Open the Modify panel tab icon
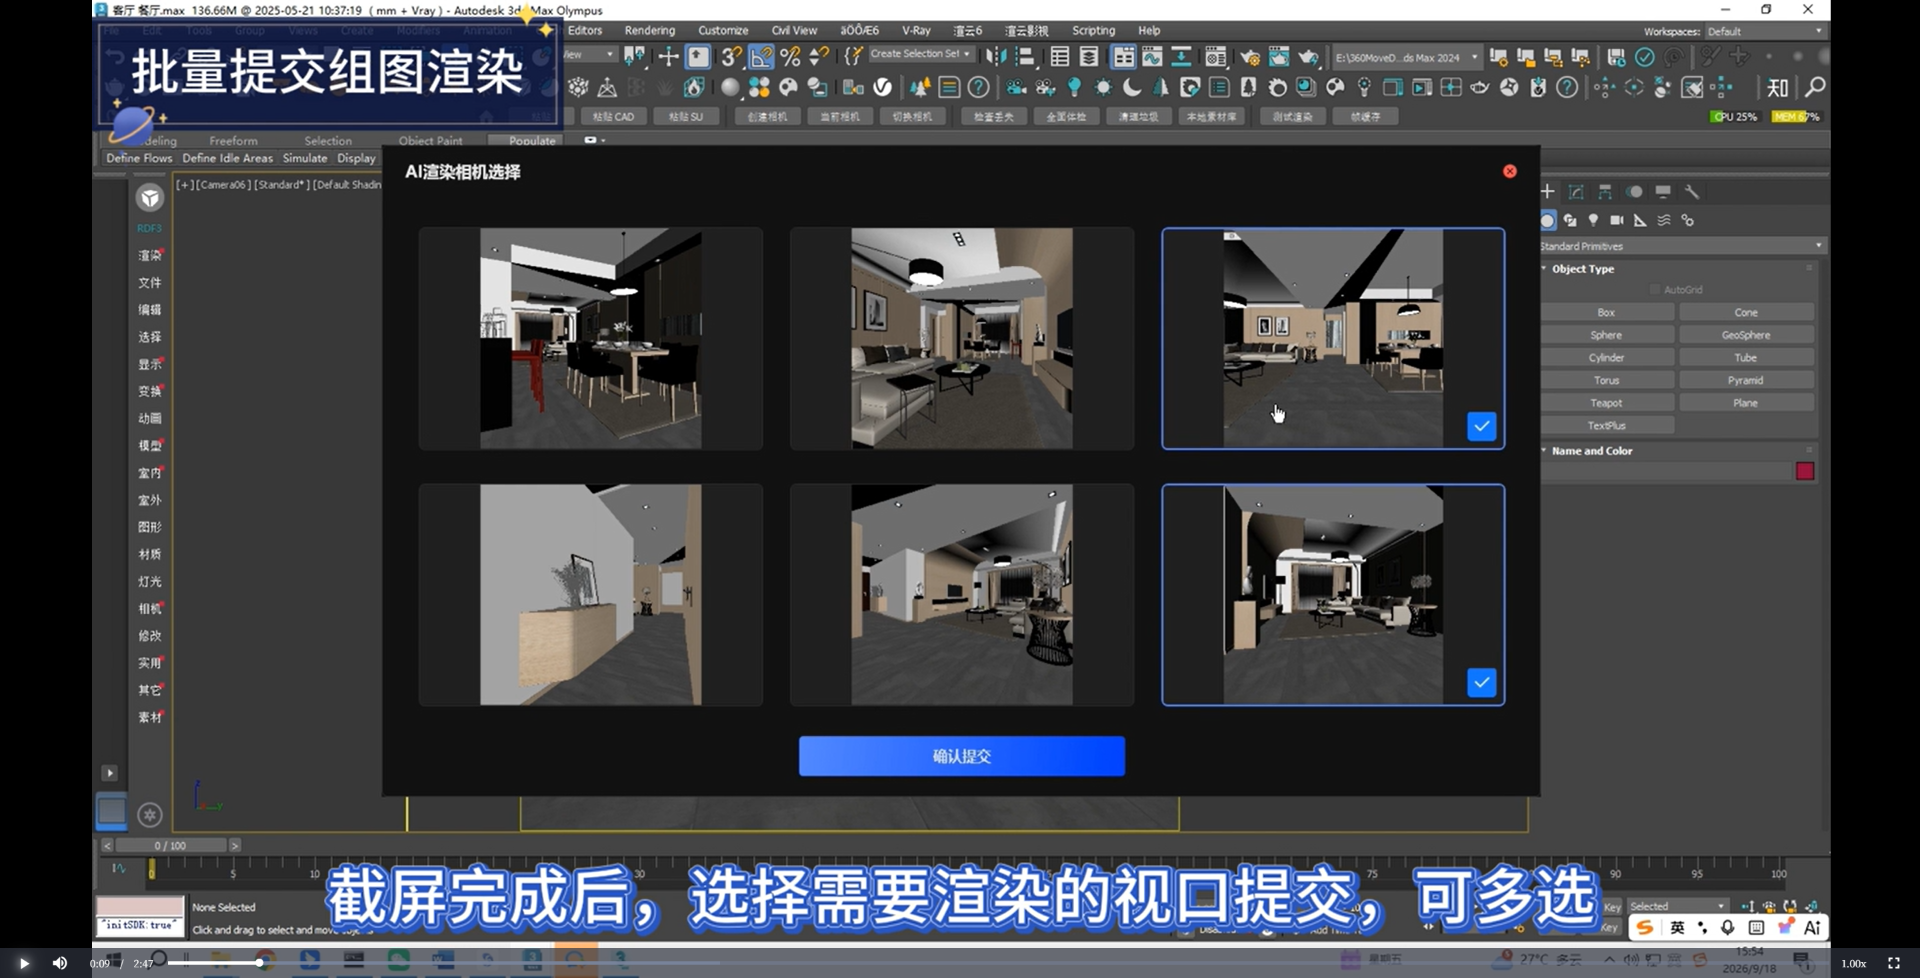1920x978 pixels. 1576,192
